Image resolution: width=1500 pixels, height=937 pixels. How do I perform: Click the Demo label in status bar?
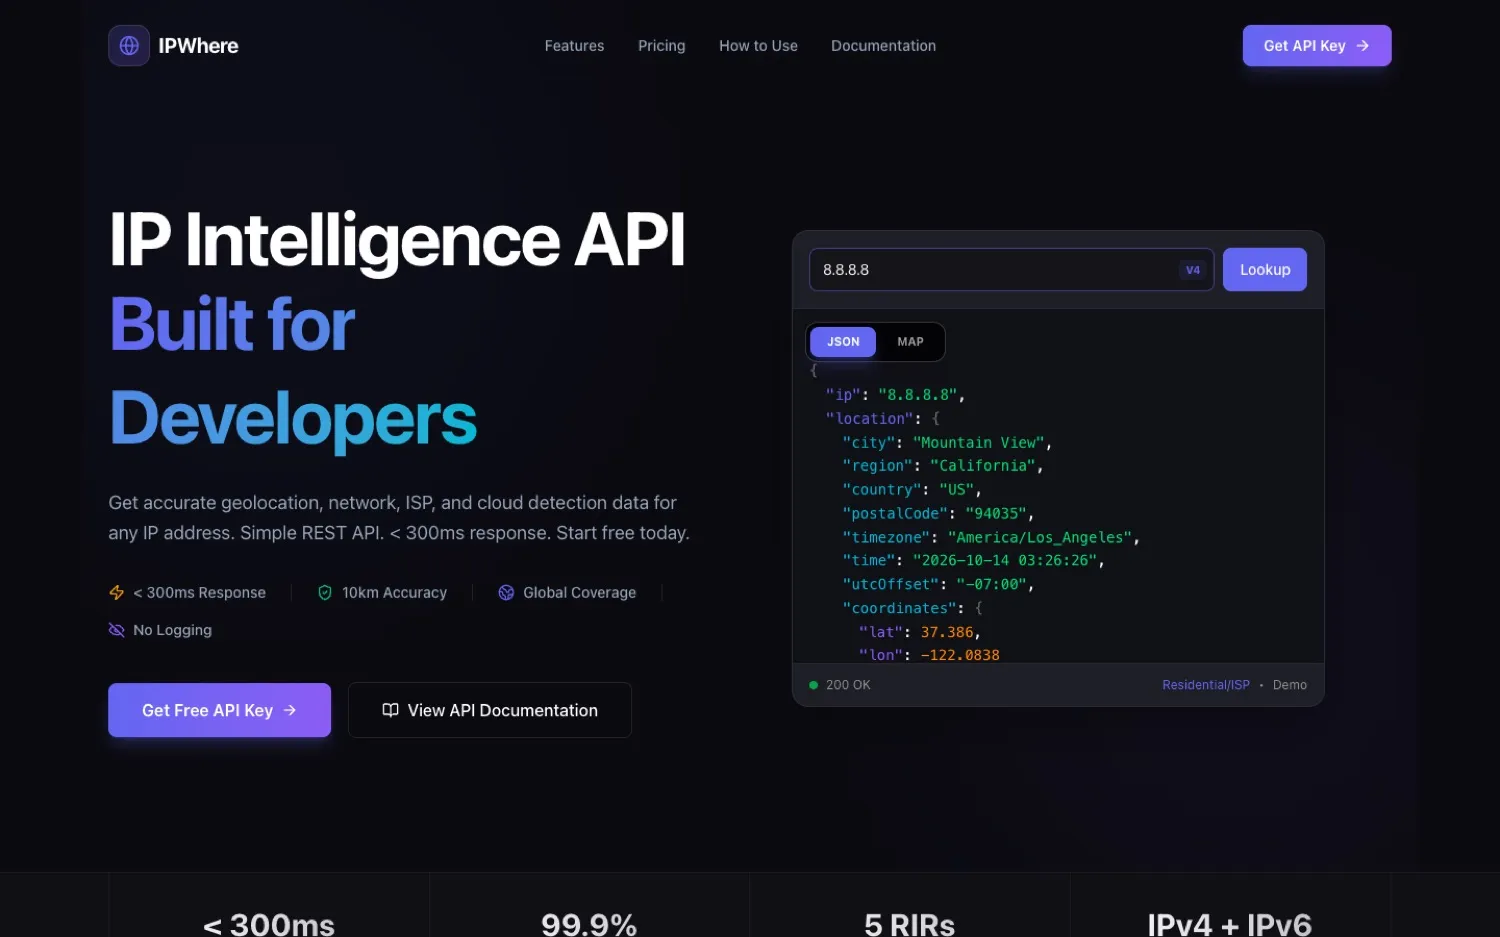point(1290,685)
